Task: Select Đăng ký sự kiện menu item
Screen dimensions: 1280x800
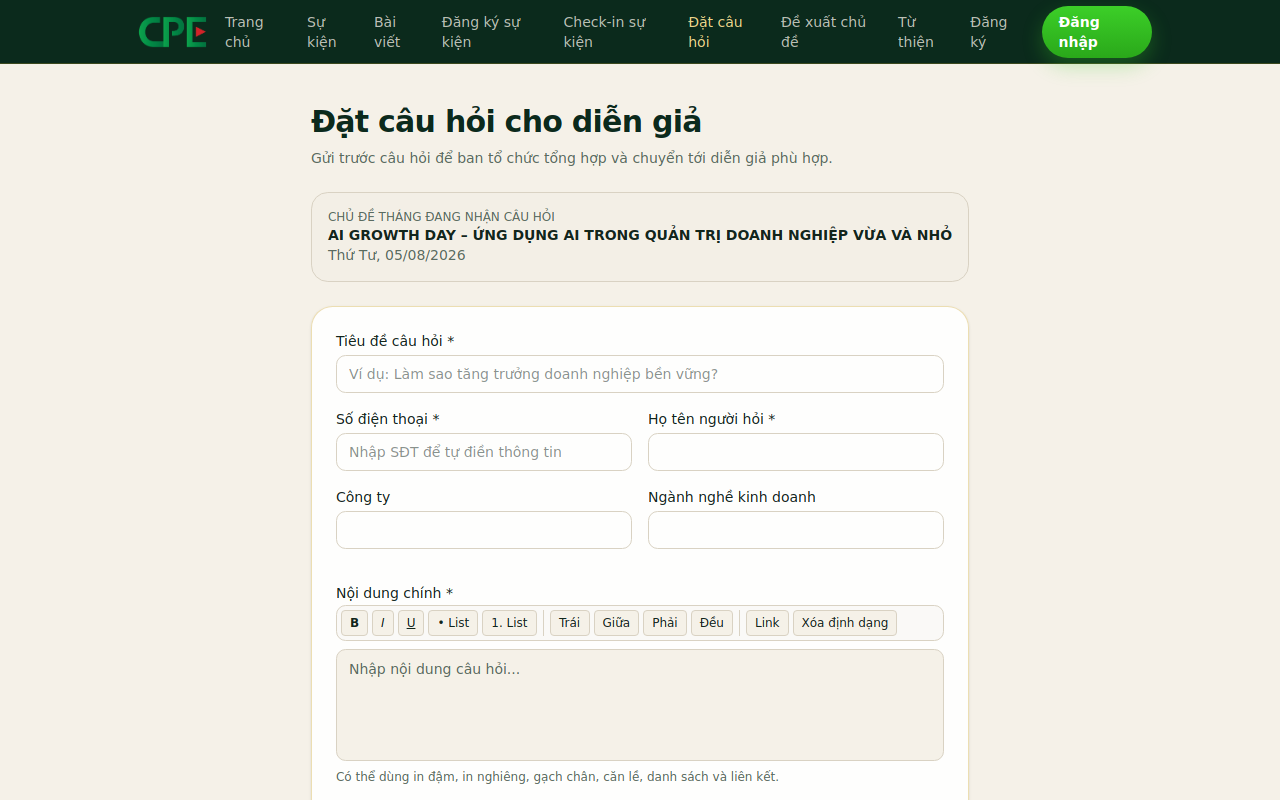Action: pyautogui.click(x=482, y=32)
